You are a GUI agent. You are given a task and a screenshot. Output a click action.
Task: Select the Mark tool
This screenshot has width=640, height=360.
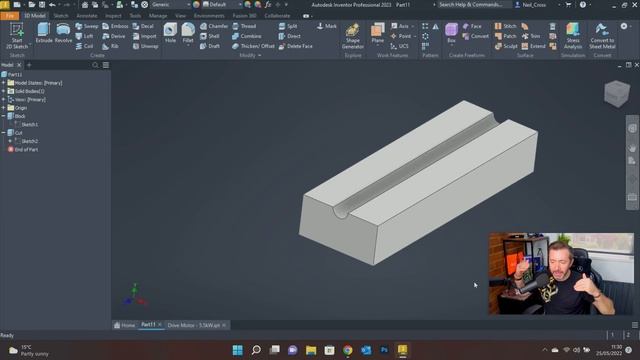click(x=327, y=26)
